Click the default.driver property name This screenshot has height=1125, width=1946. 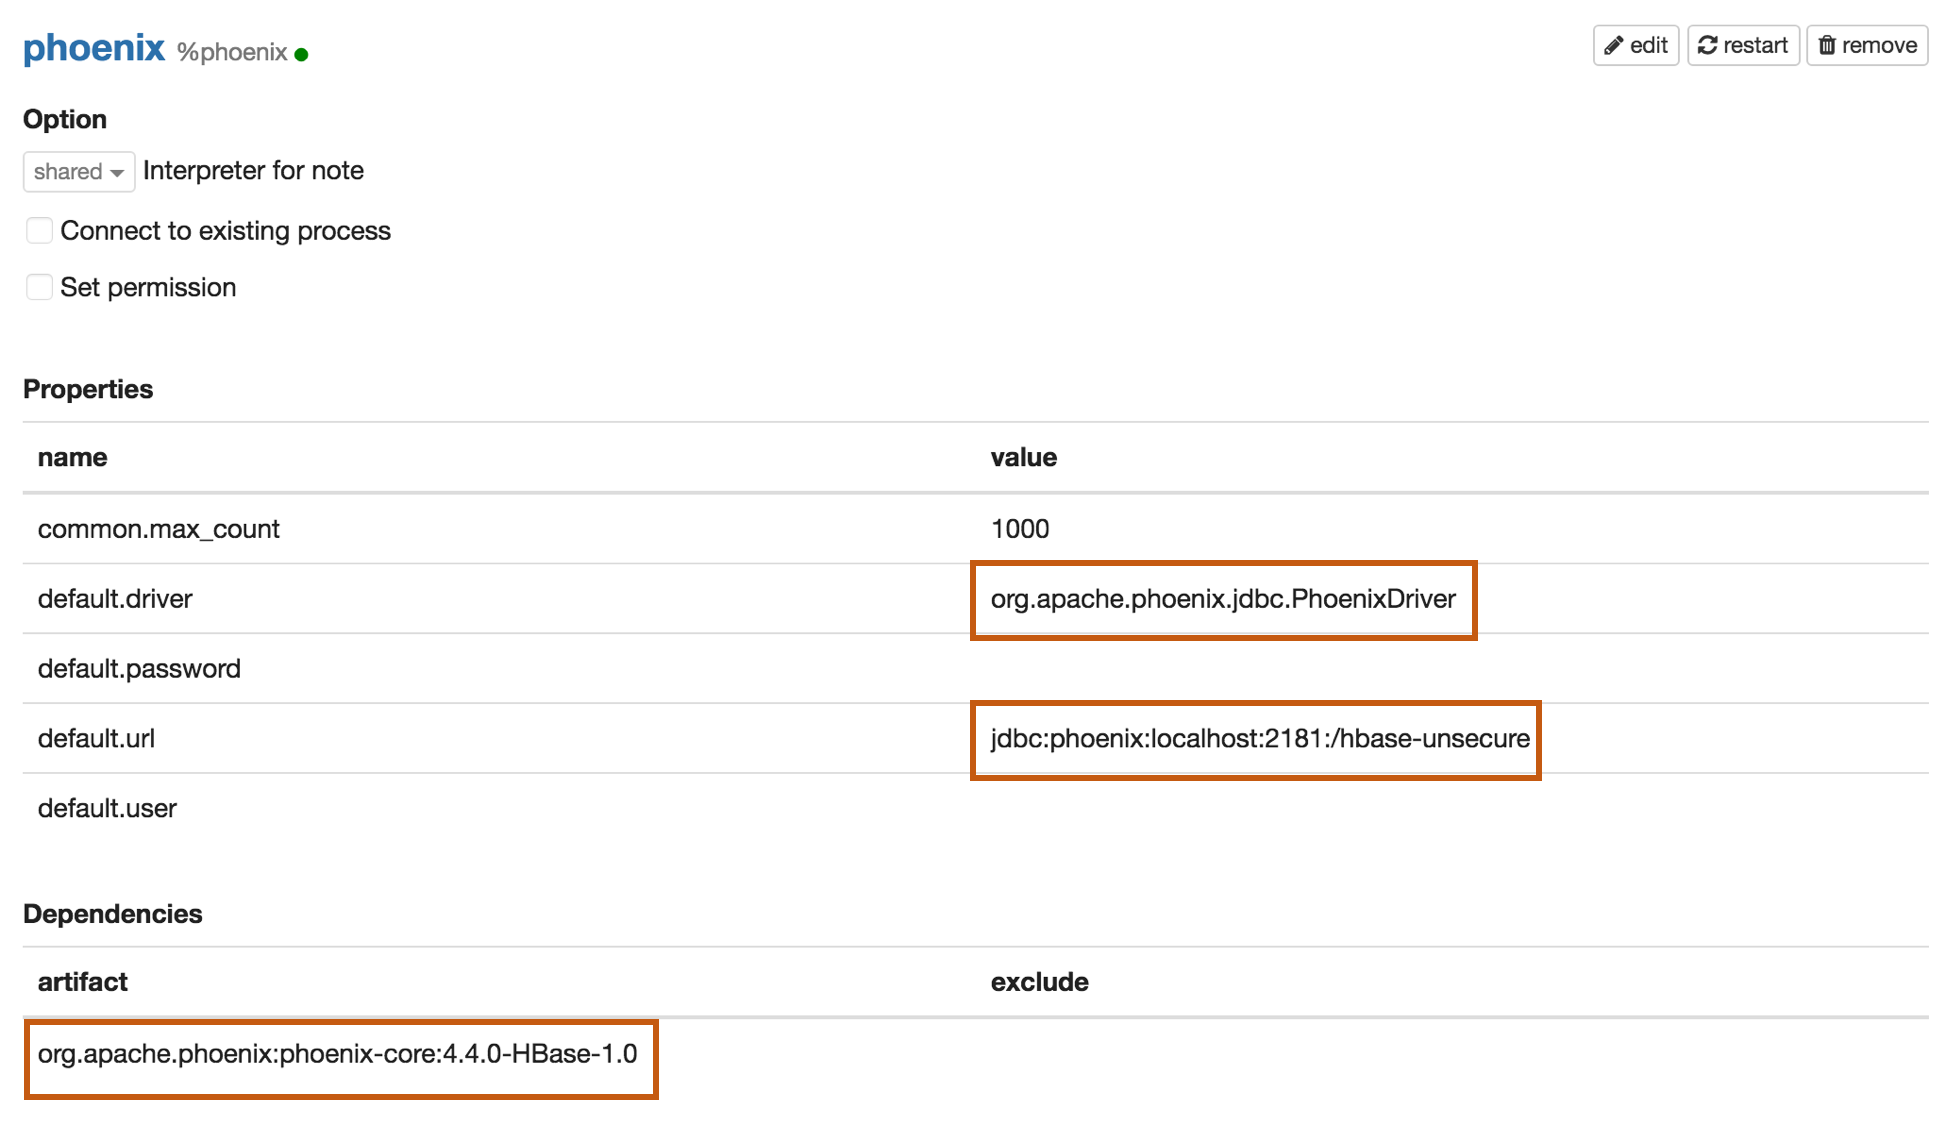click(115, 599)
